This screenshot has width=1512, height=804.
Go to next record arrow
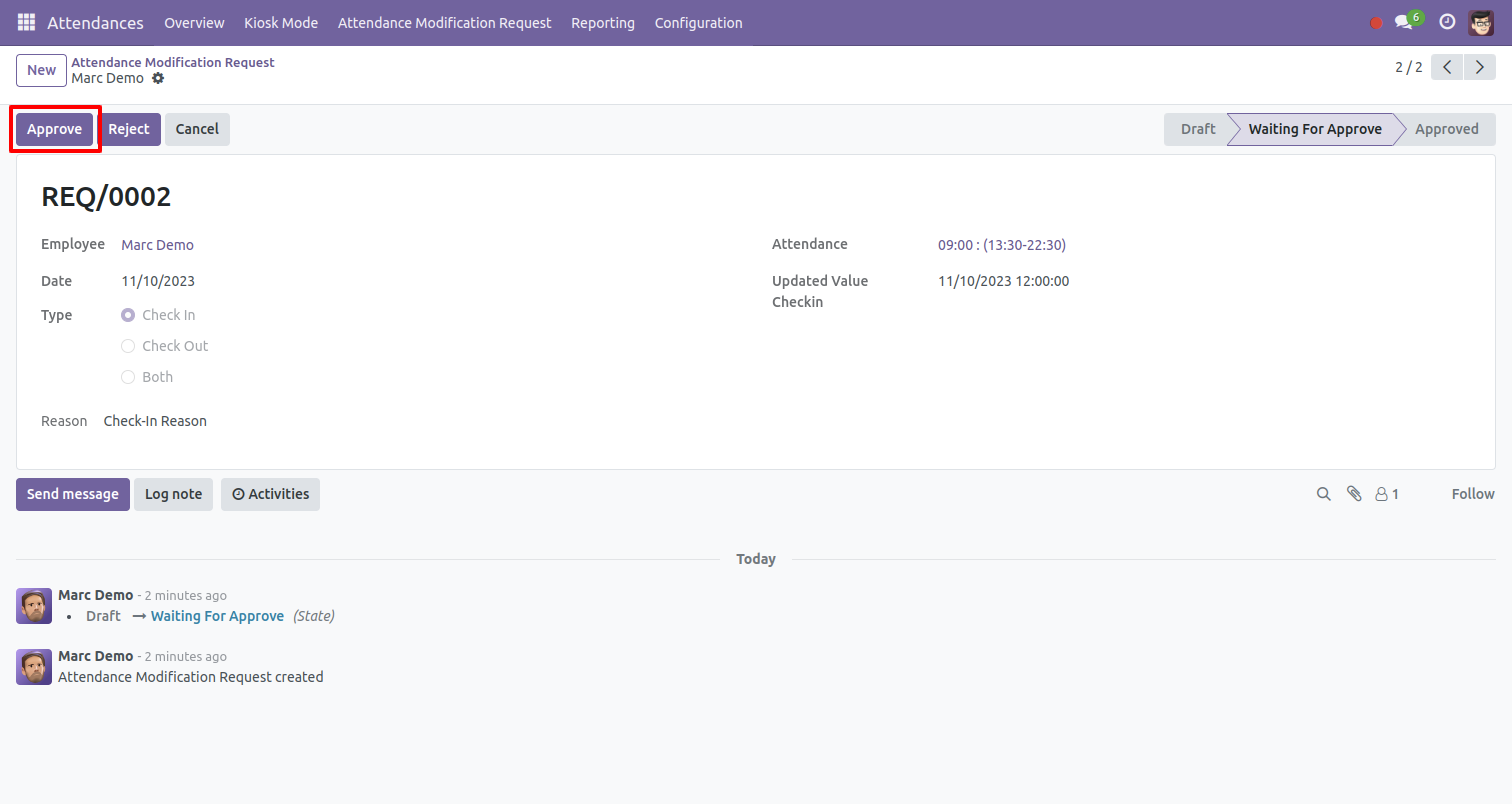pyautogui.click(x=1480, y=67)
